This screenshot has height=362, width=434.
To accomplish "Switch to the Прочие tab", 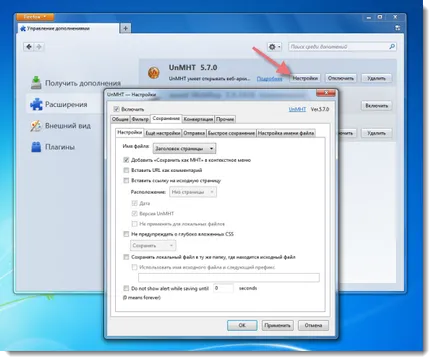I will click(x=225, y=119).
